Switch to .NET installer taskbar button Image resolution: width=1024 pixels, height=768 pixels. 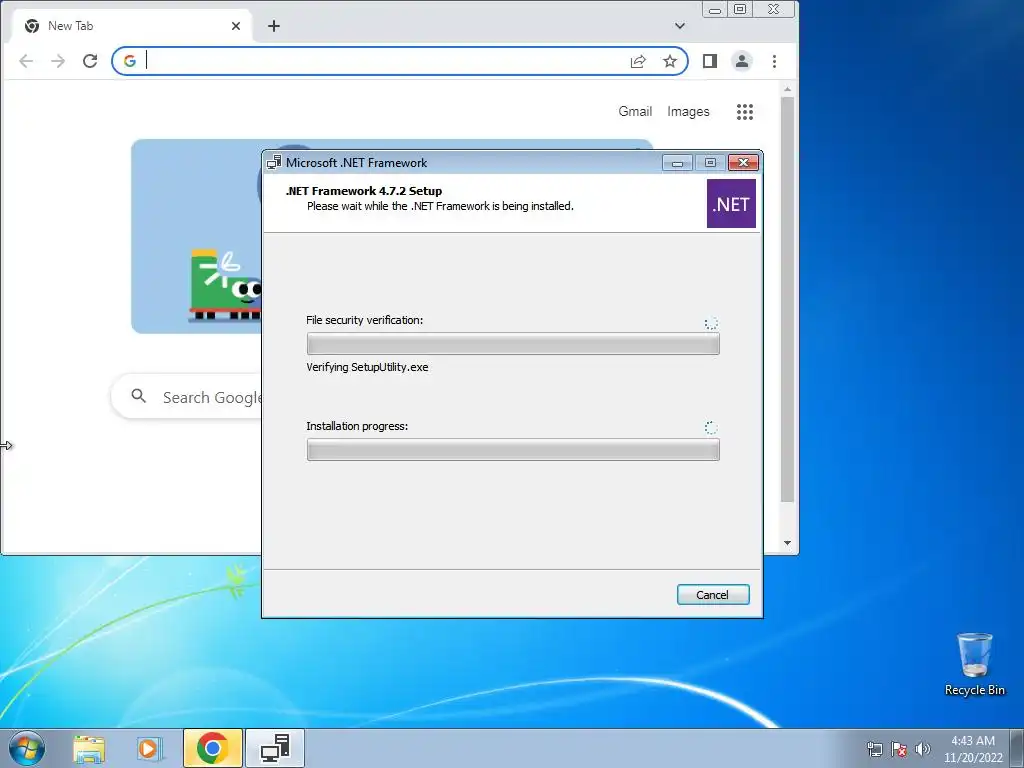pyautogui.click(x=275, y=748)
